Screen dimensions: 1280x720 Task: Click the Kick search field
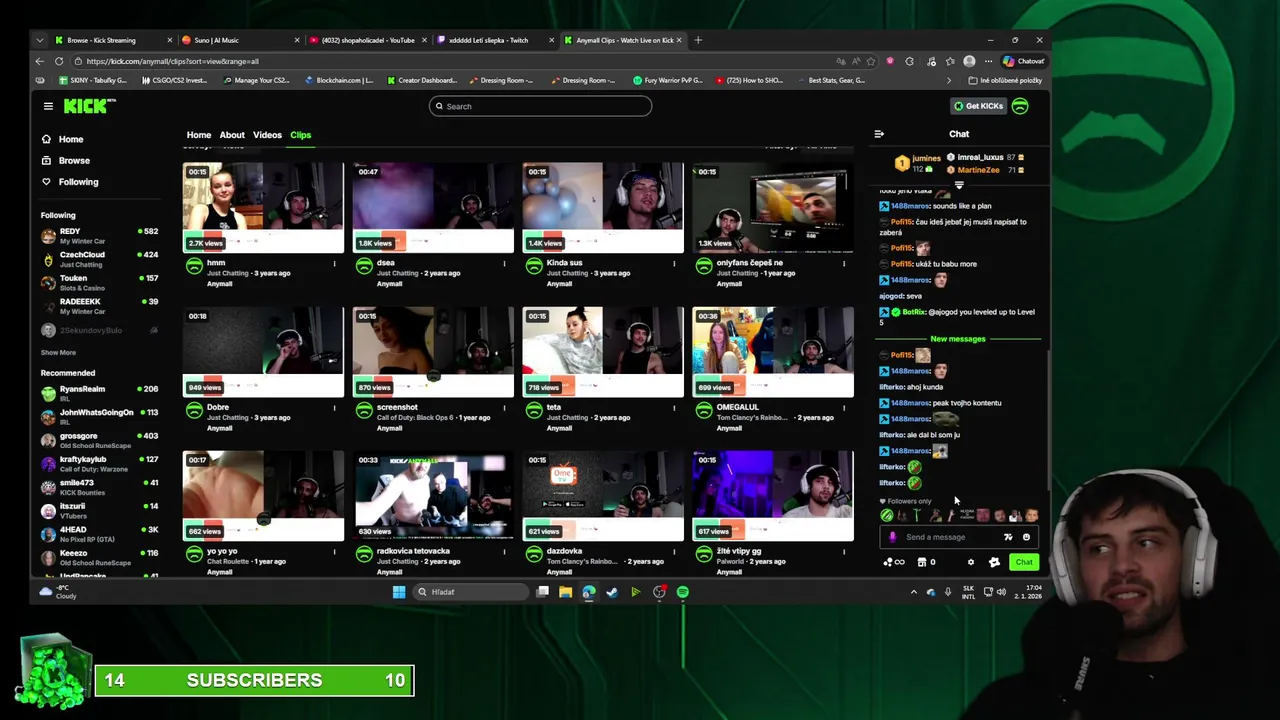(x=540, y=106)
